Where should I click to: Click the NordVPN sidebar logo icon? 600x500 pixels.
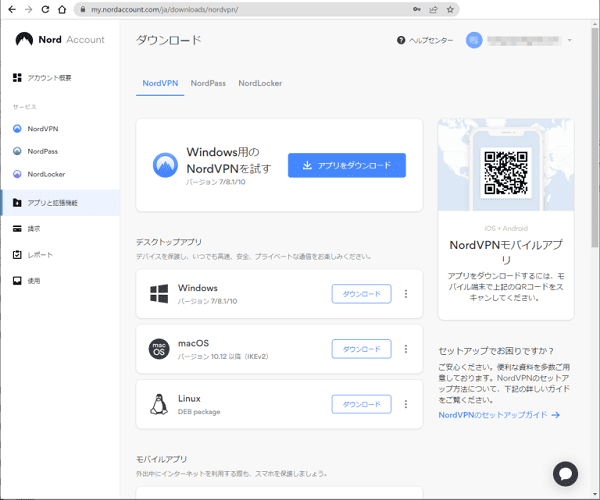[x=17, y=129]
